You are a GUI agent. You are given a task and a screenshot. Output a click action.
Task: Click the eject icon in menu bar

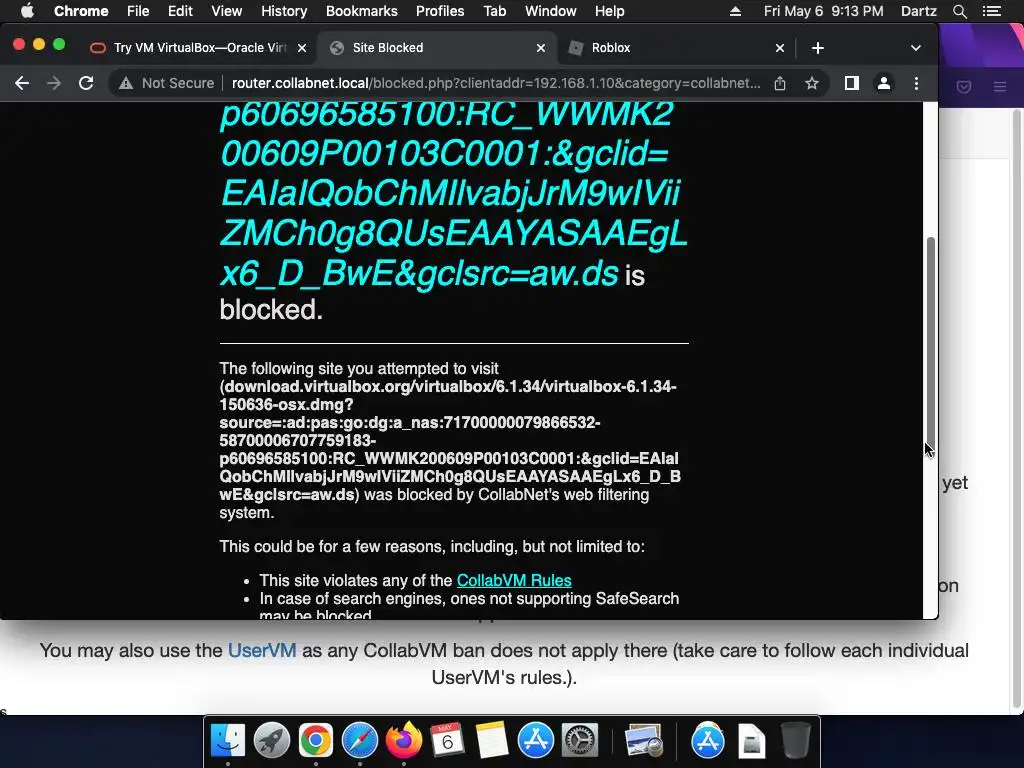(x=735, y=11)
